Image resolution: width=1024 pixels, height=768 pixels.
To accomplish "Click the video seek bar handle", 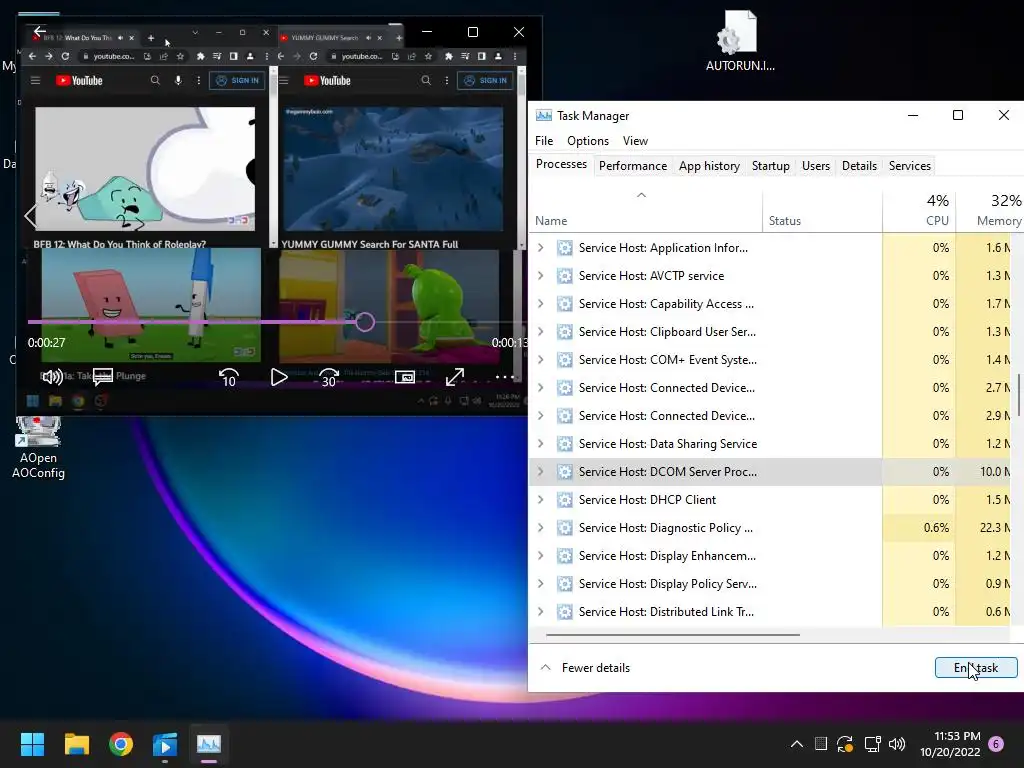I will click(365, 322).
